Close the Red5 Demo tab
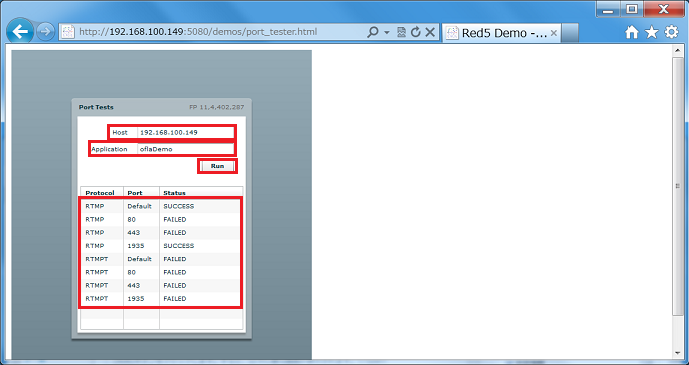 [554, 33]
